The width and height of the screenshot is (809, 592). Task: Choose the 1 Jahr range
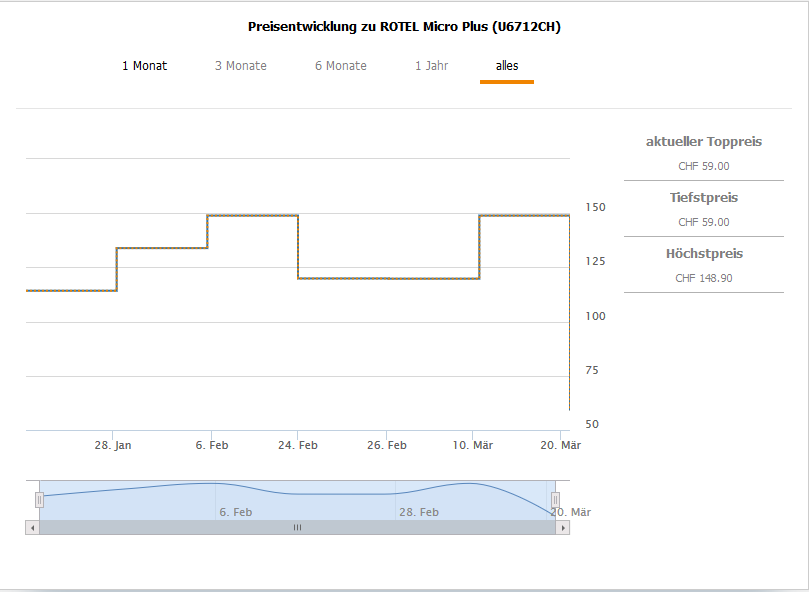tap(431, 66)
